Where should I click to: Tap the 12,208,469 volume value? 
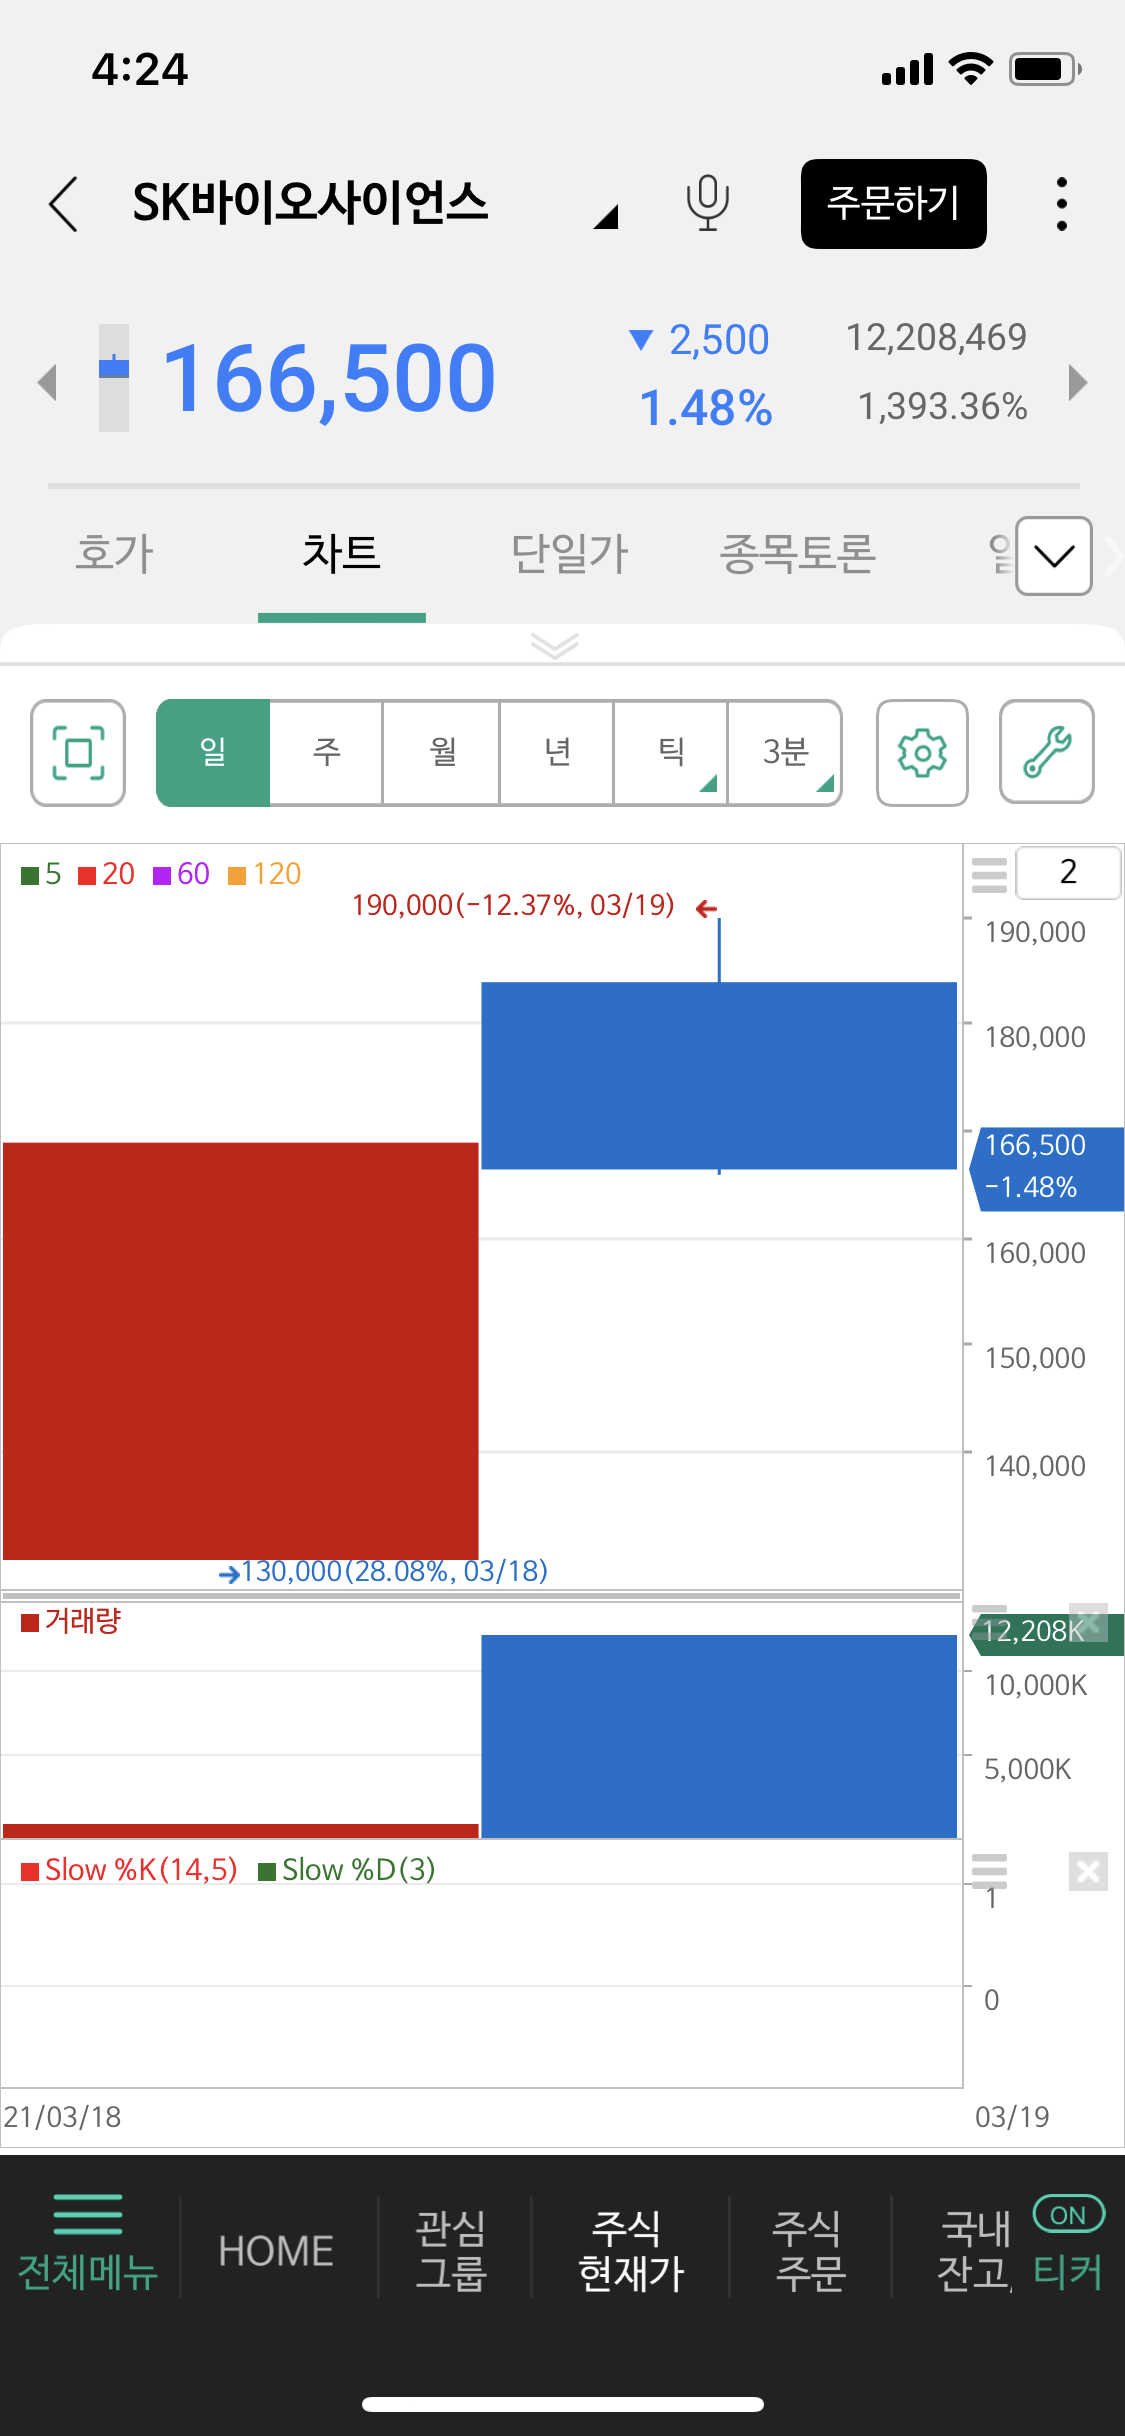pyautogui.click(x=936, y=338)
